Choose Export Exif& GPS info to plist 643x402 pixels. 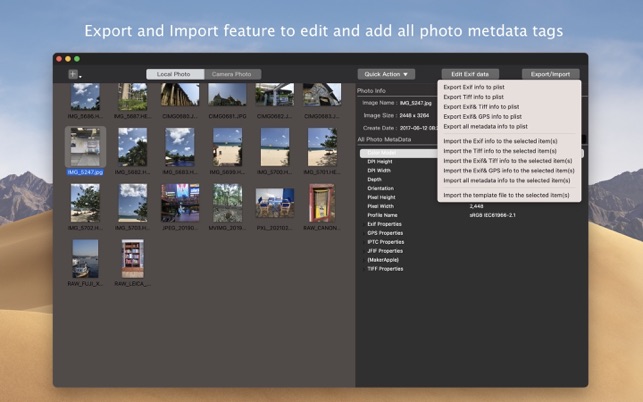482,116
